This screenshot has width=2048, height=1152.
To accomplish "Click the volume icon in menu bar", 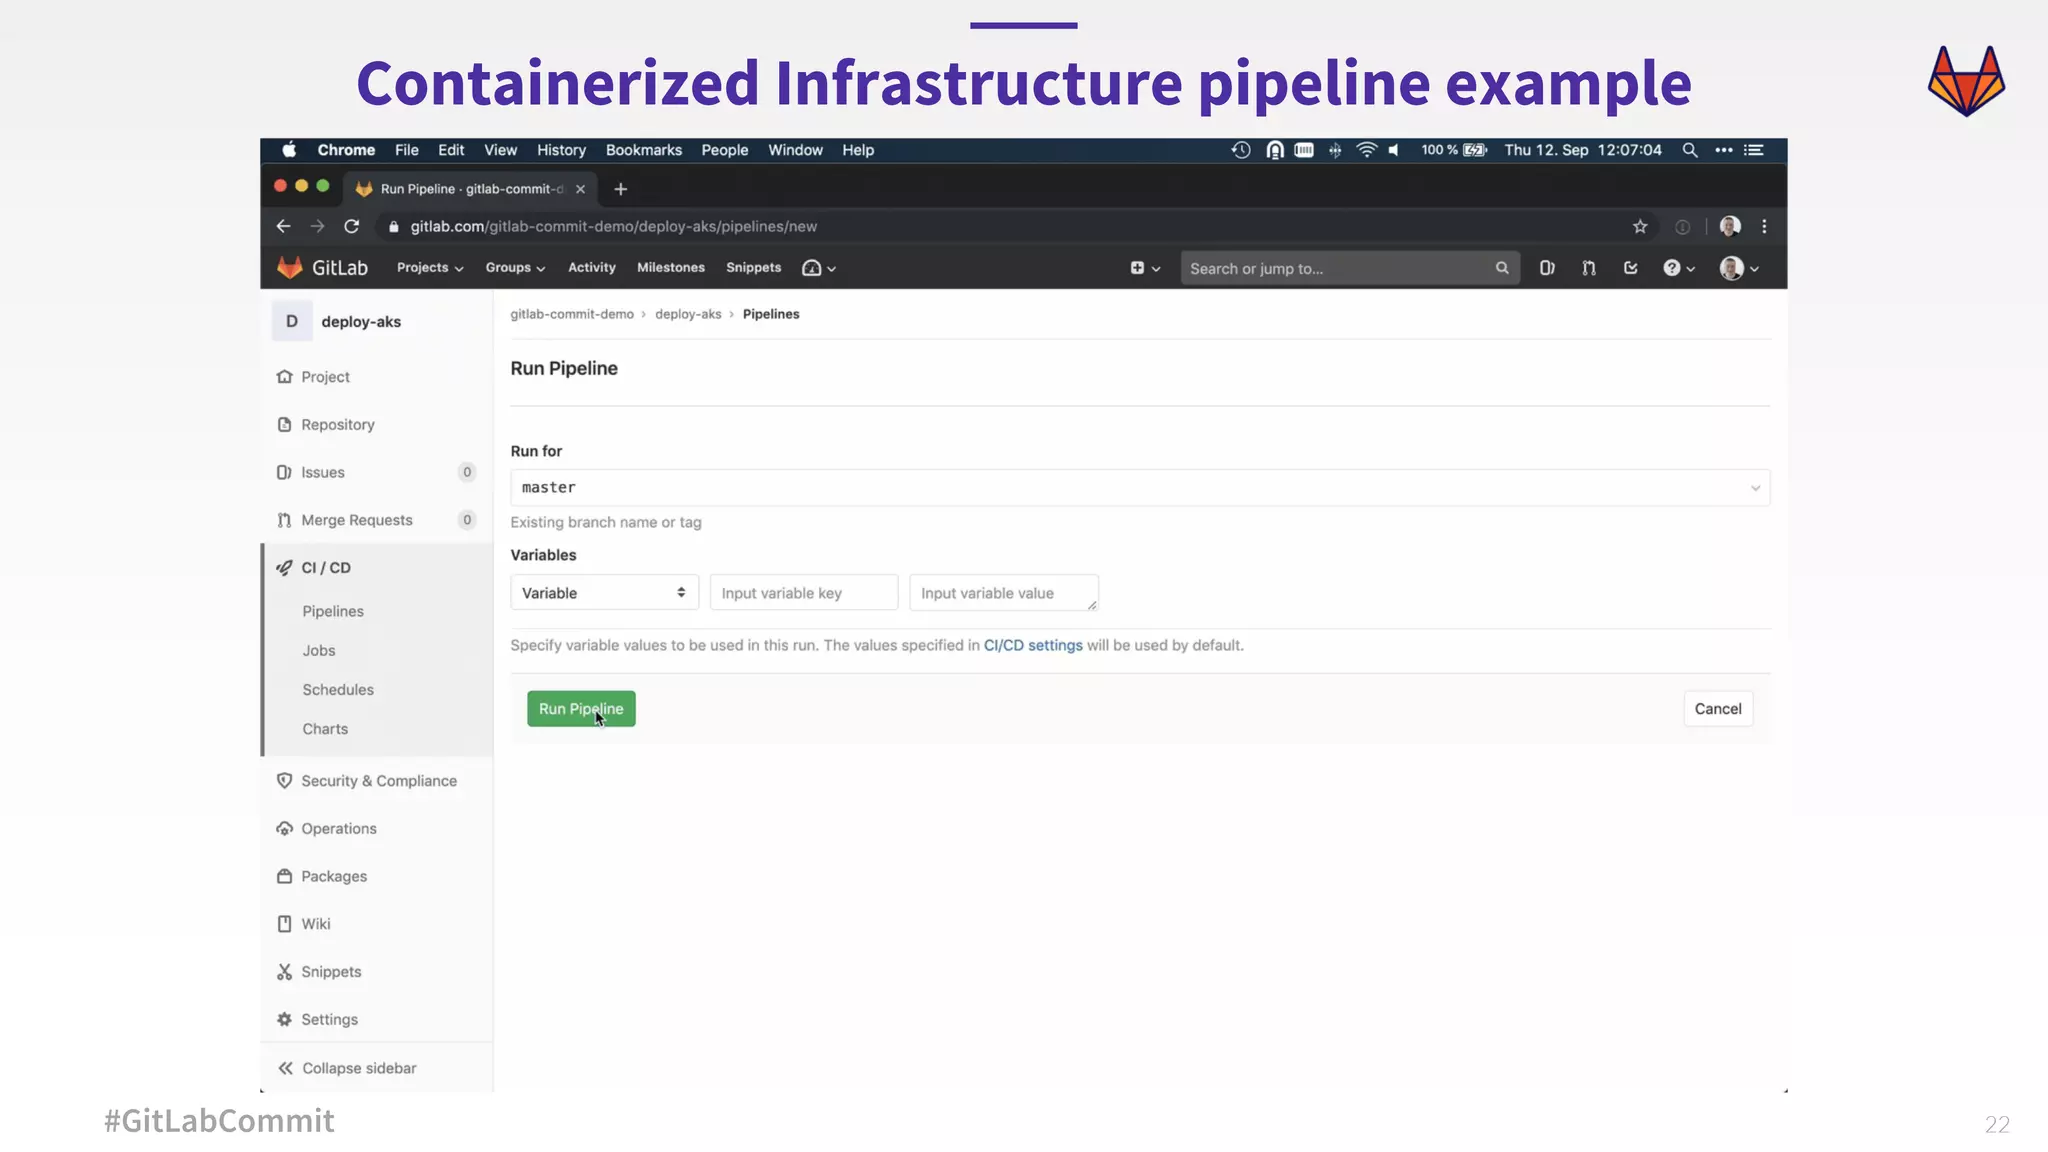I will pos(1394,150).
